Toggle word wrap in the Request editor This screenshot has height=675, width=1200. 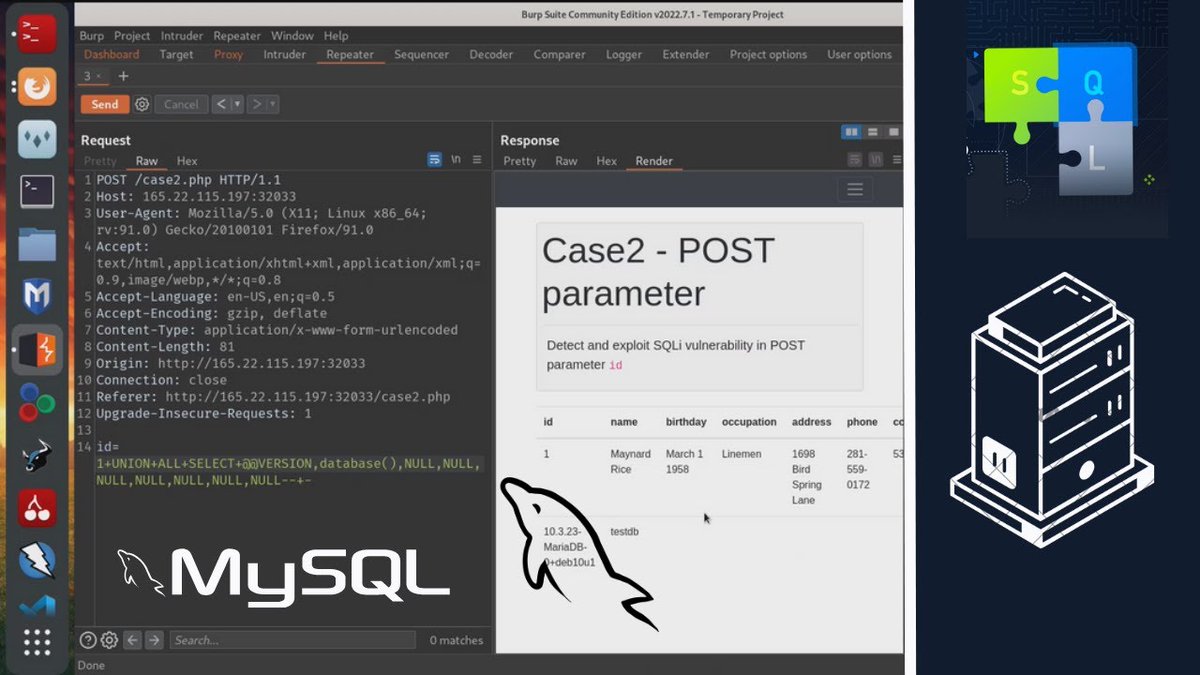tap(434, 158)
